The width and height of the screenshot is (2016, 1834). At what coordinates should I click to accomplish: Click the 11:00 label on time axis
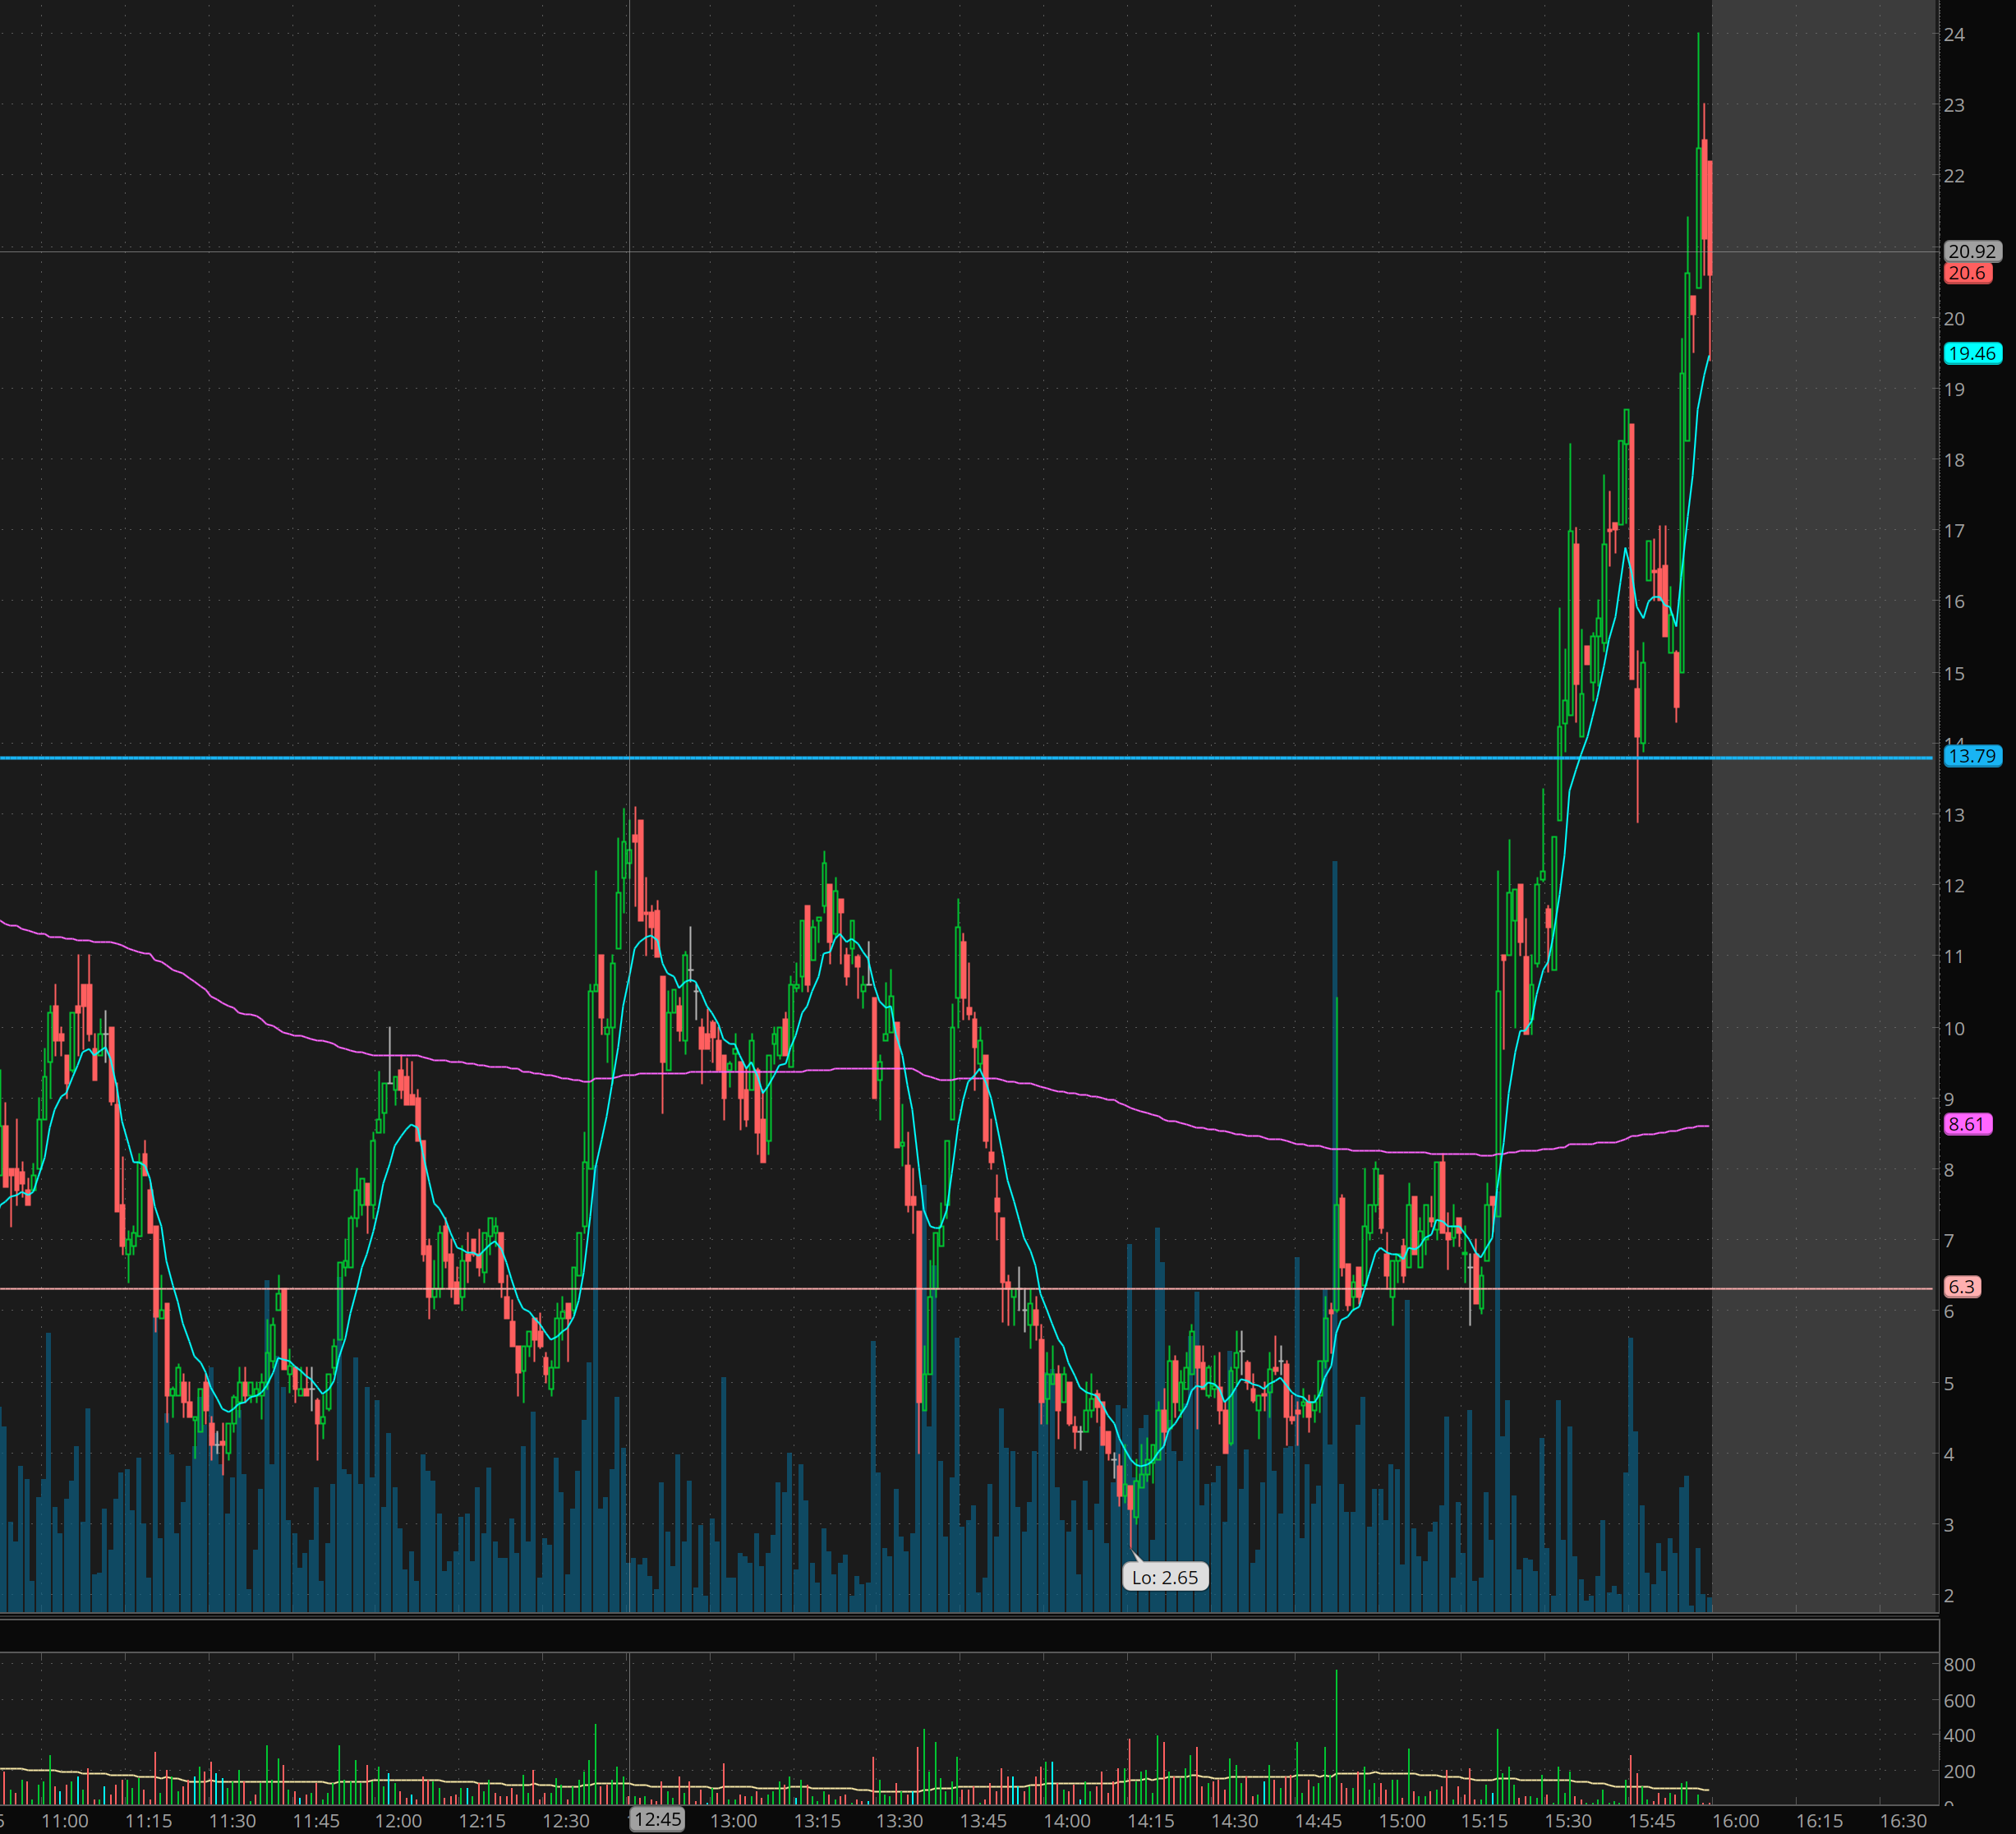tap(65, 1820)
